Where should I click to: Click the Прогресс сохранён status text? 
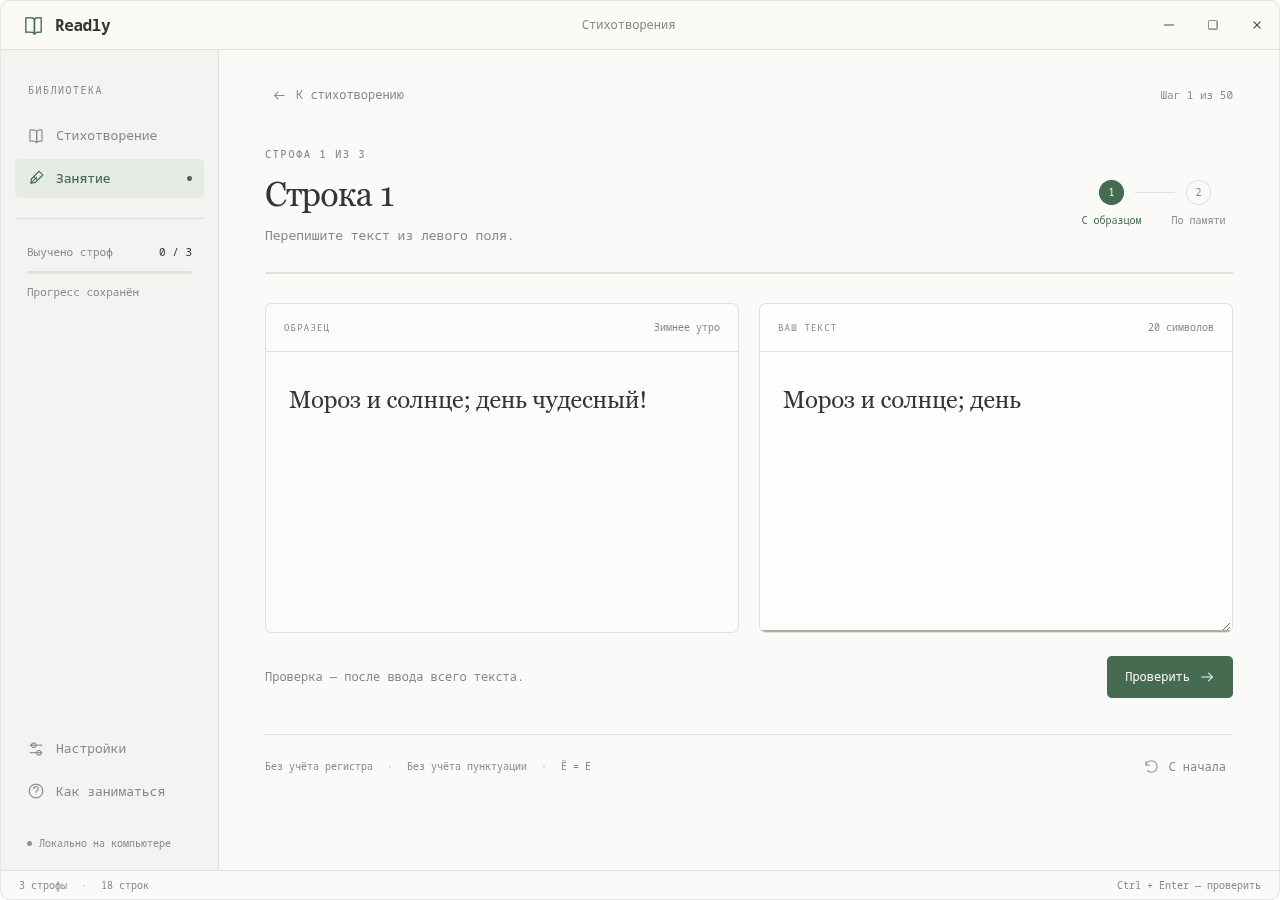[83, 293]
